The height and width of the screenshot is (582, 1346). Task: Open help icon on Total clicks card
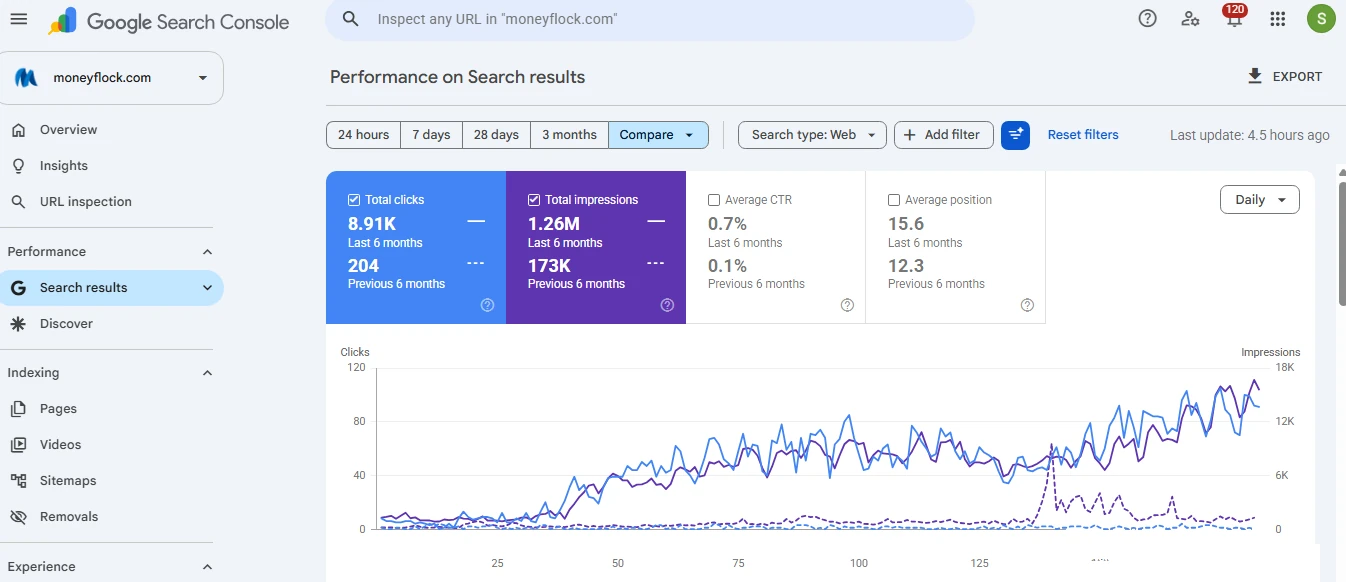click(487, 305)
